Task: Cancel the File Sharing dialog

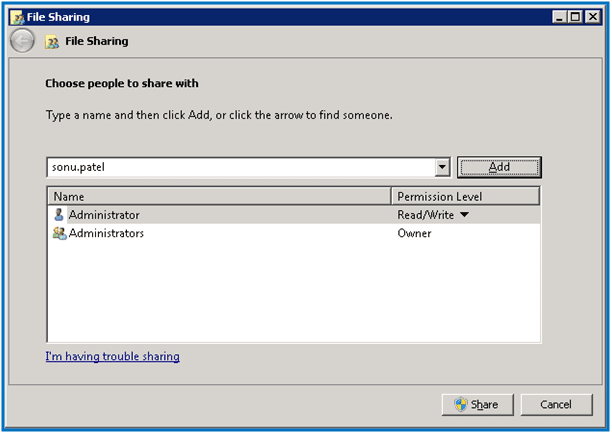Action: coord(555,404)
